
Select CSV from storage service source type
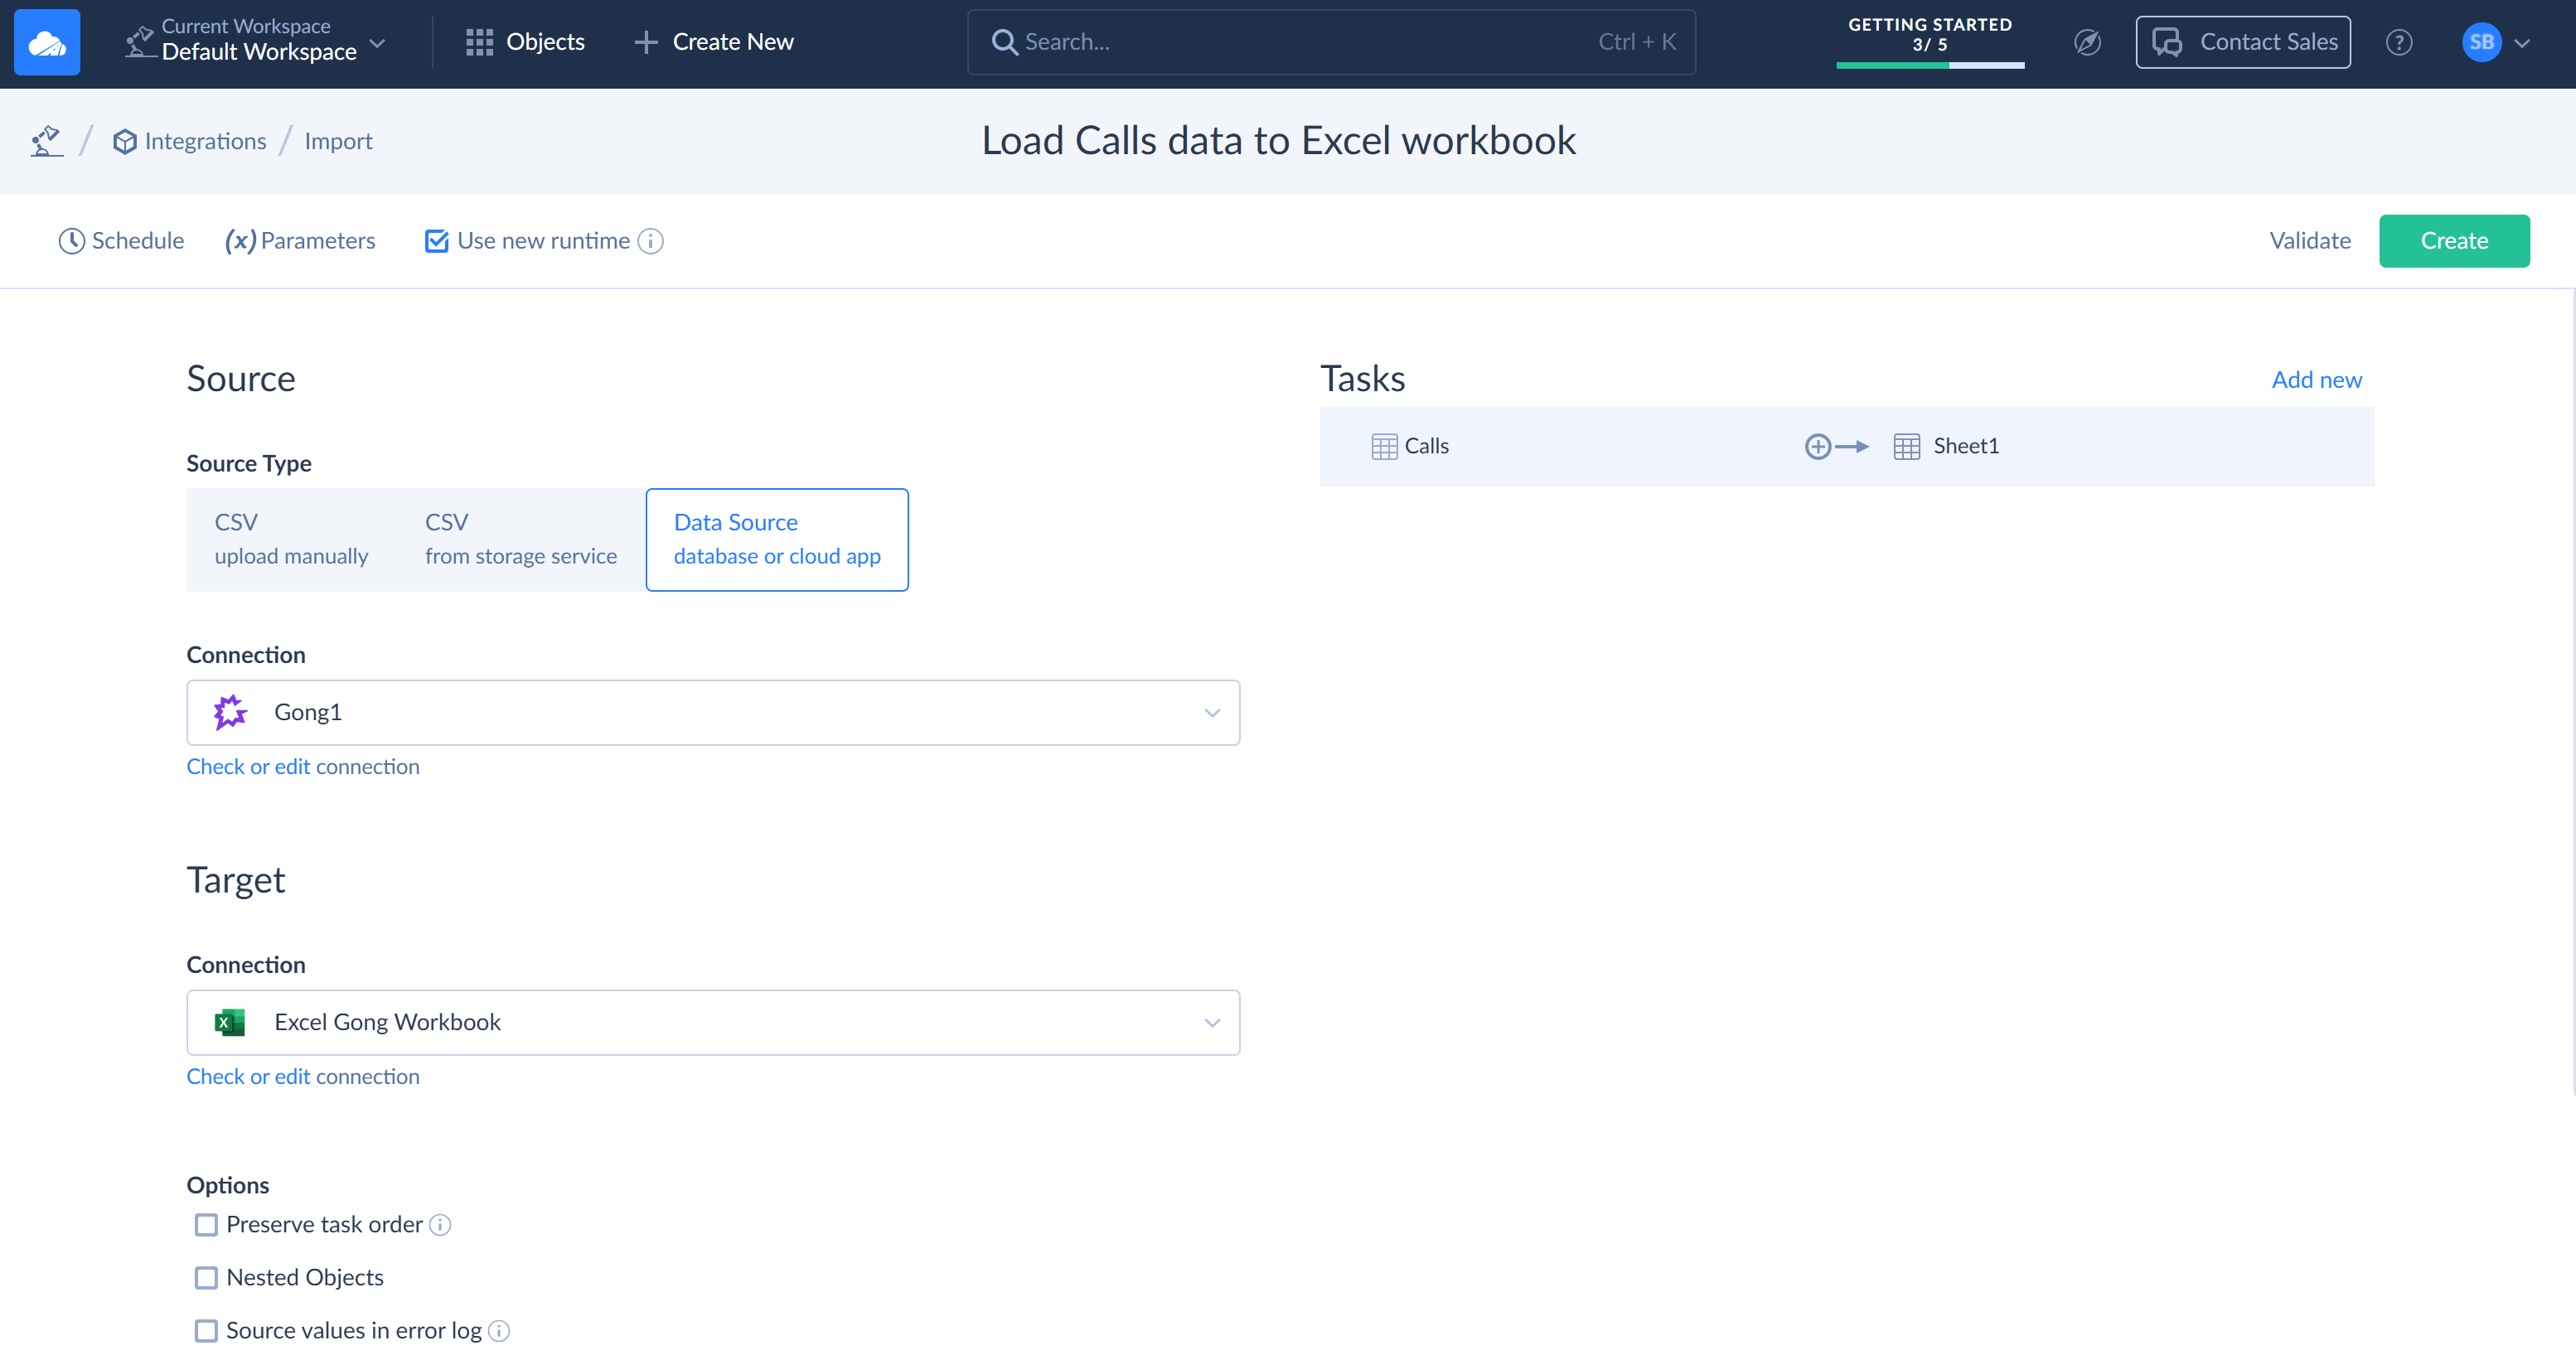(520, 539)
